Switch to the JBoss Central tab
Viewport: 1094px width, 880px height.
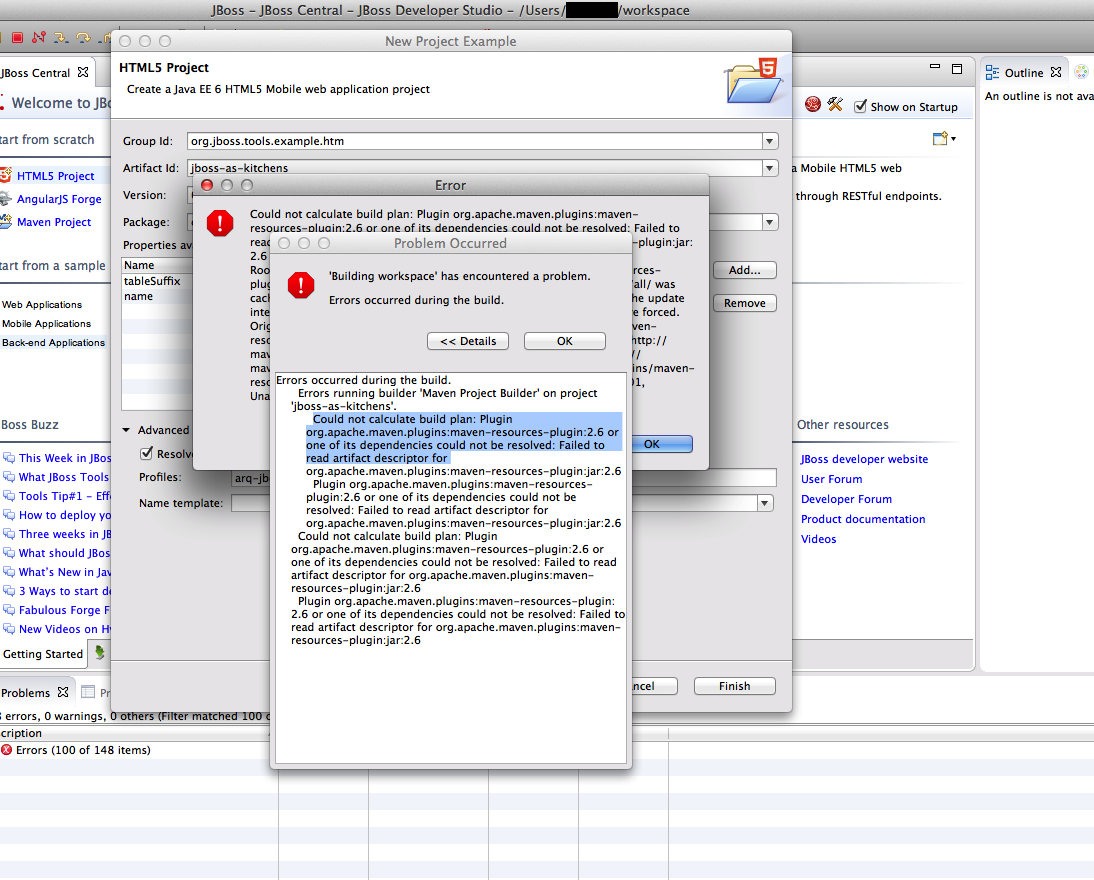36,73
